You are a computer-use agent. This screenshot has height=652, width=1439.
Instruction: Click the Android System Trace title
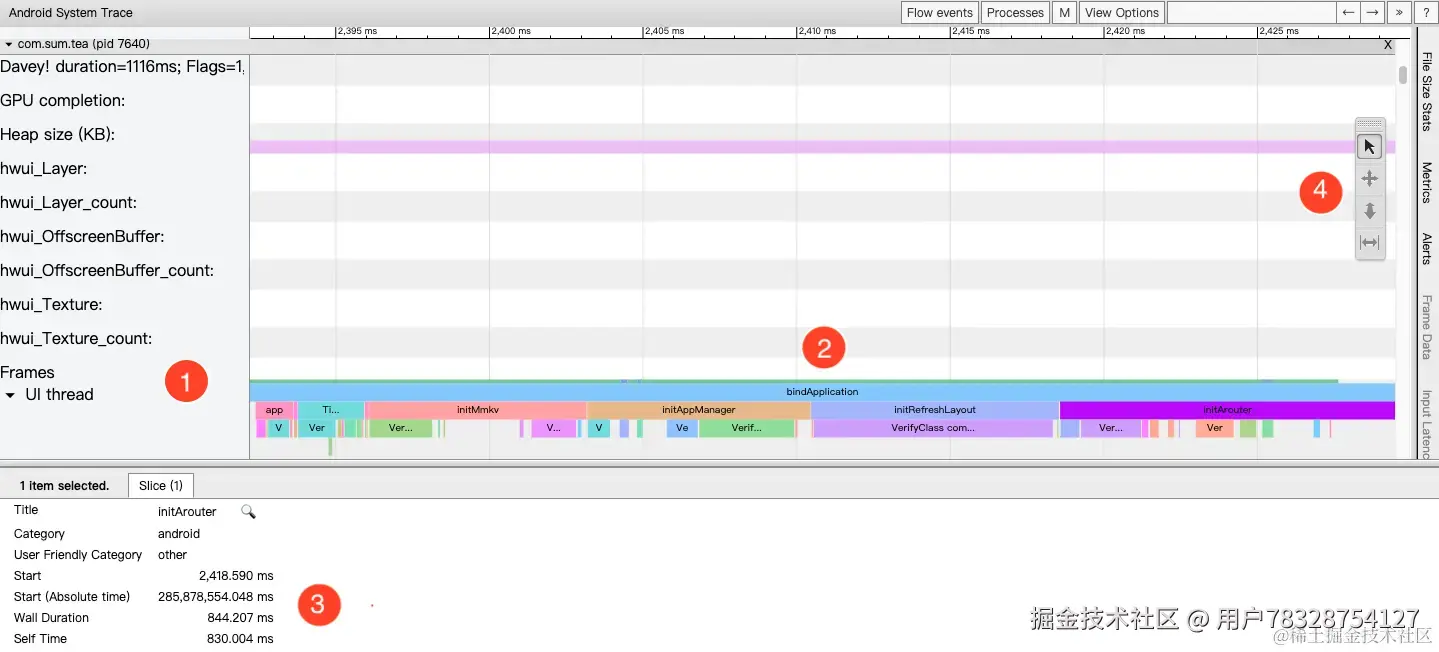71,13
